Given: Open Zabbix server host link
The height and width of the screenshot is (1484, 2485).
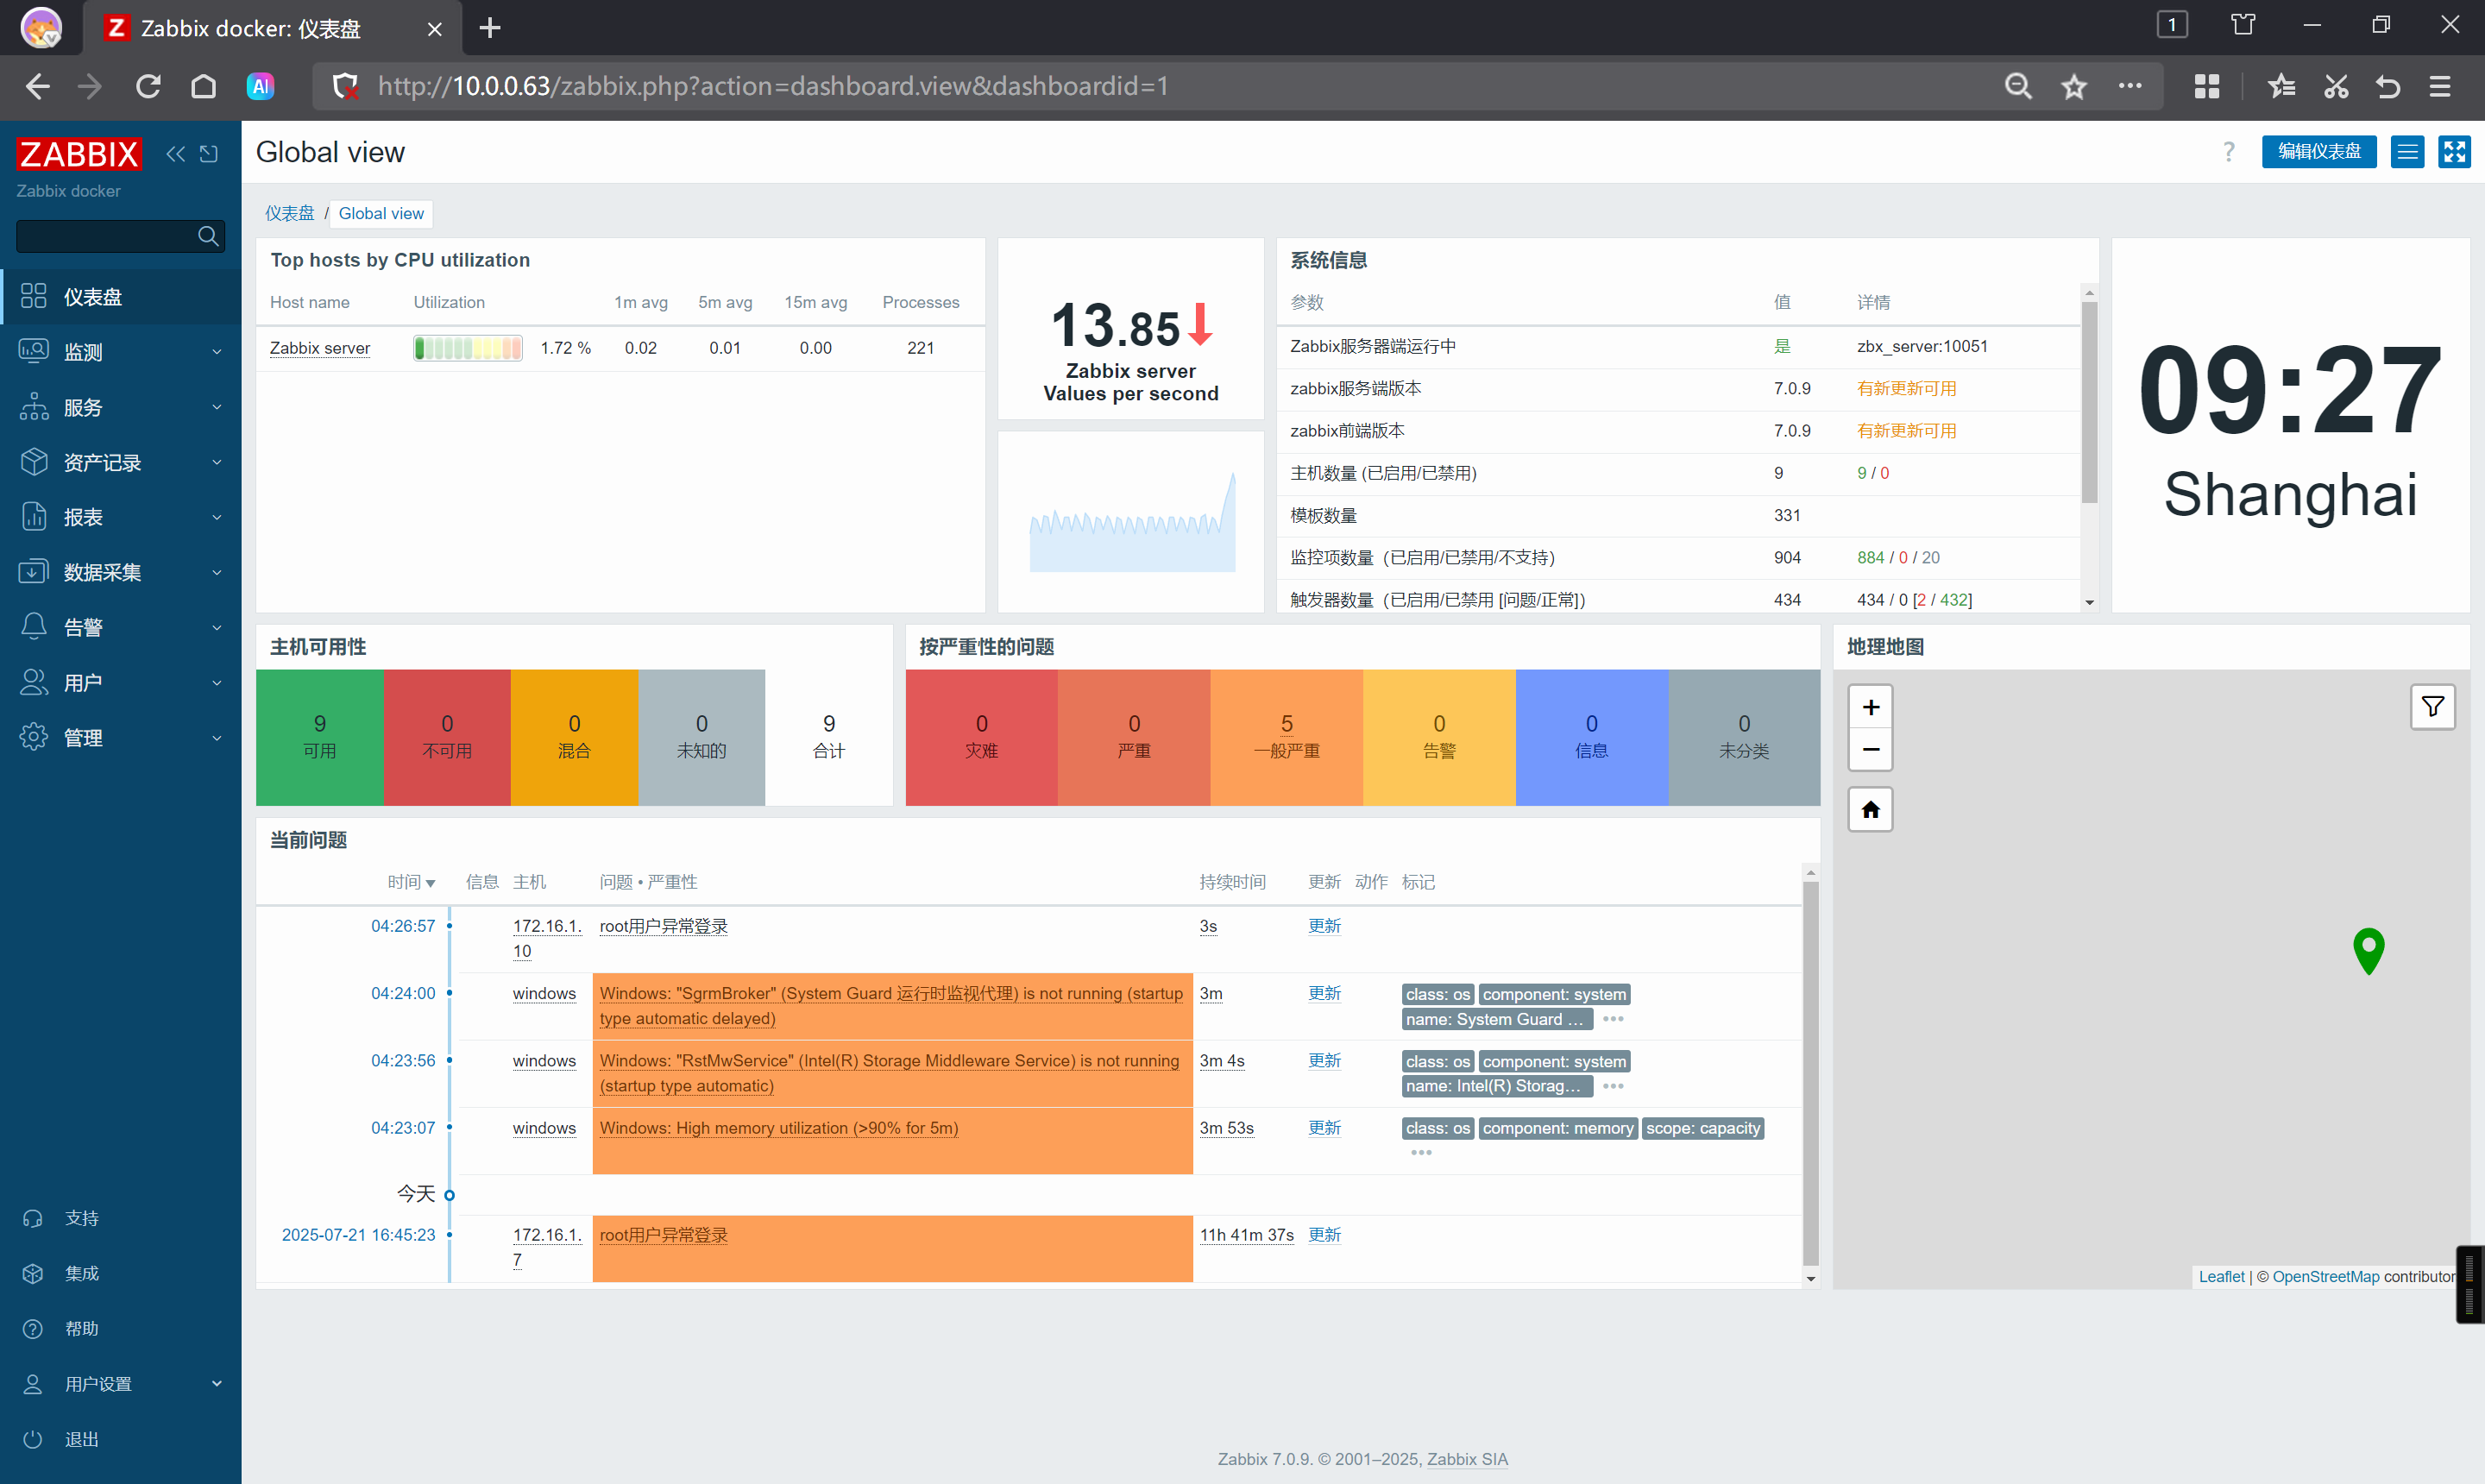Looking at the screenshot, I should point(320,348).
